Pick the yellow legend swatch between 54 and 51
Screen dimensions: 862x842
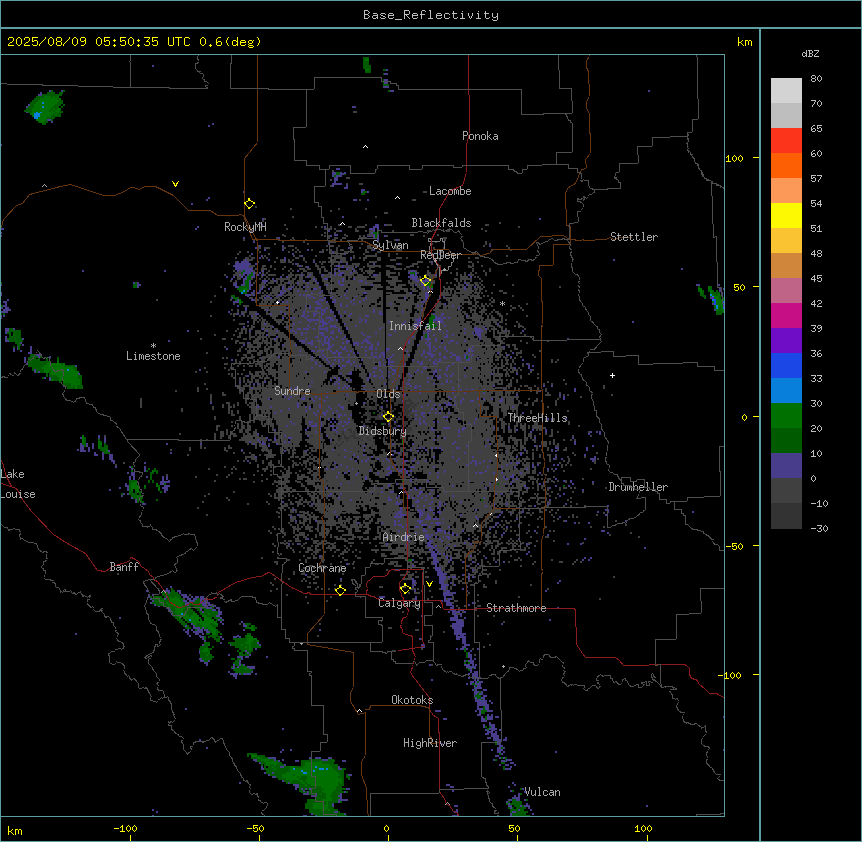(786, 215)
